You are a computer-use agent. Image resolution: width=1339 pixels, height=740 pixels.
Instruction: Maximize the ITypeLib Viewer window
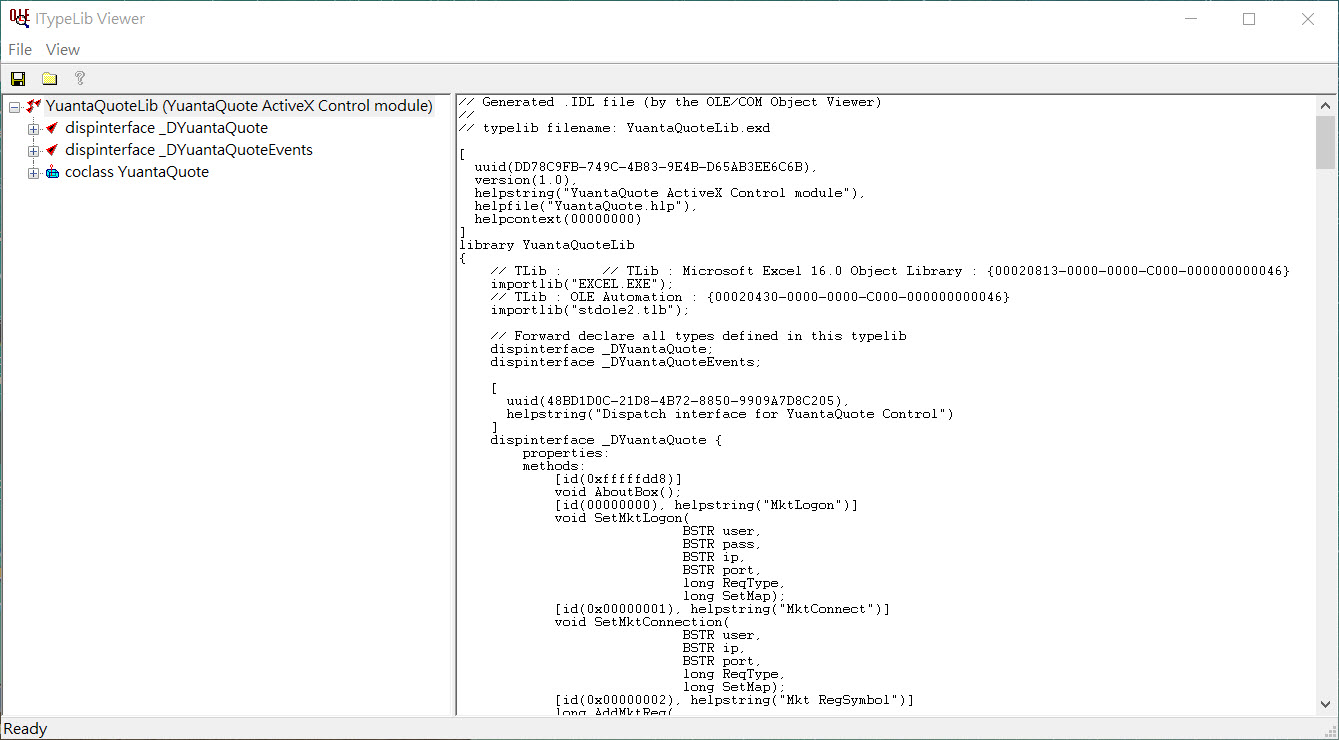pyautogui.click(x=1249, y=19)
